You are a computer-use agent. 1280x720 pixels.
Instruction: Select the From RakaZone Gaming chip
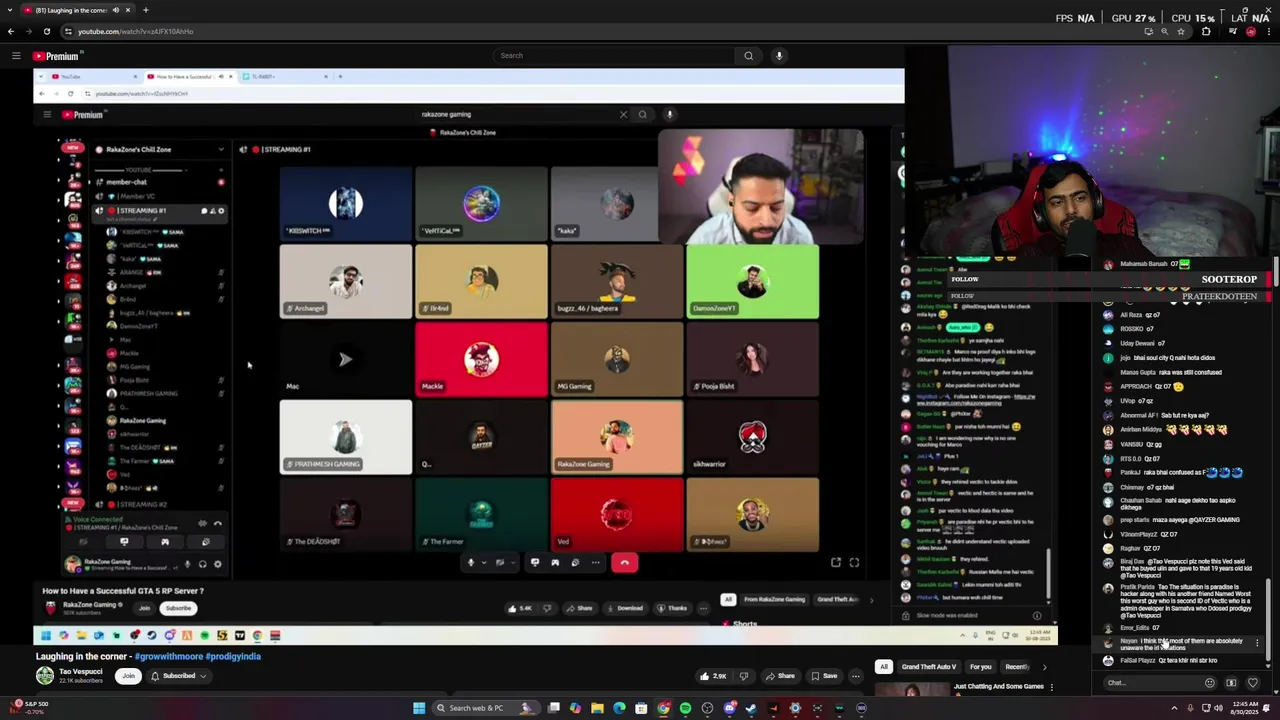tap(774, 600)
